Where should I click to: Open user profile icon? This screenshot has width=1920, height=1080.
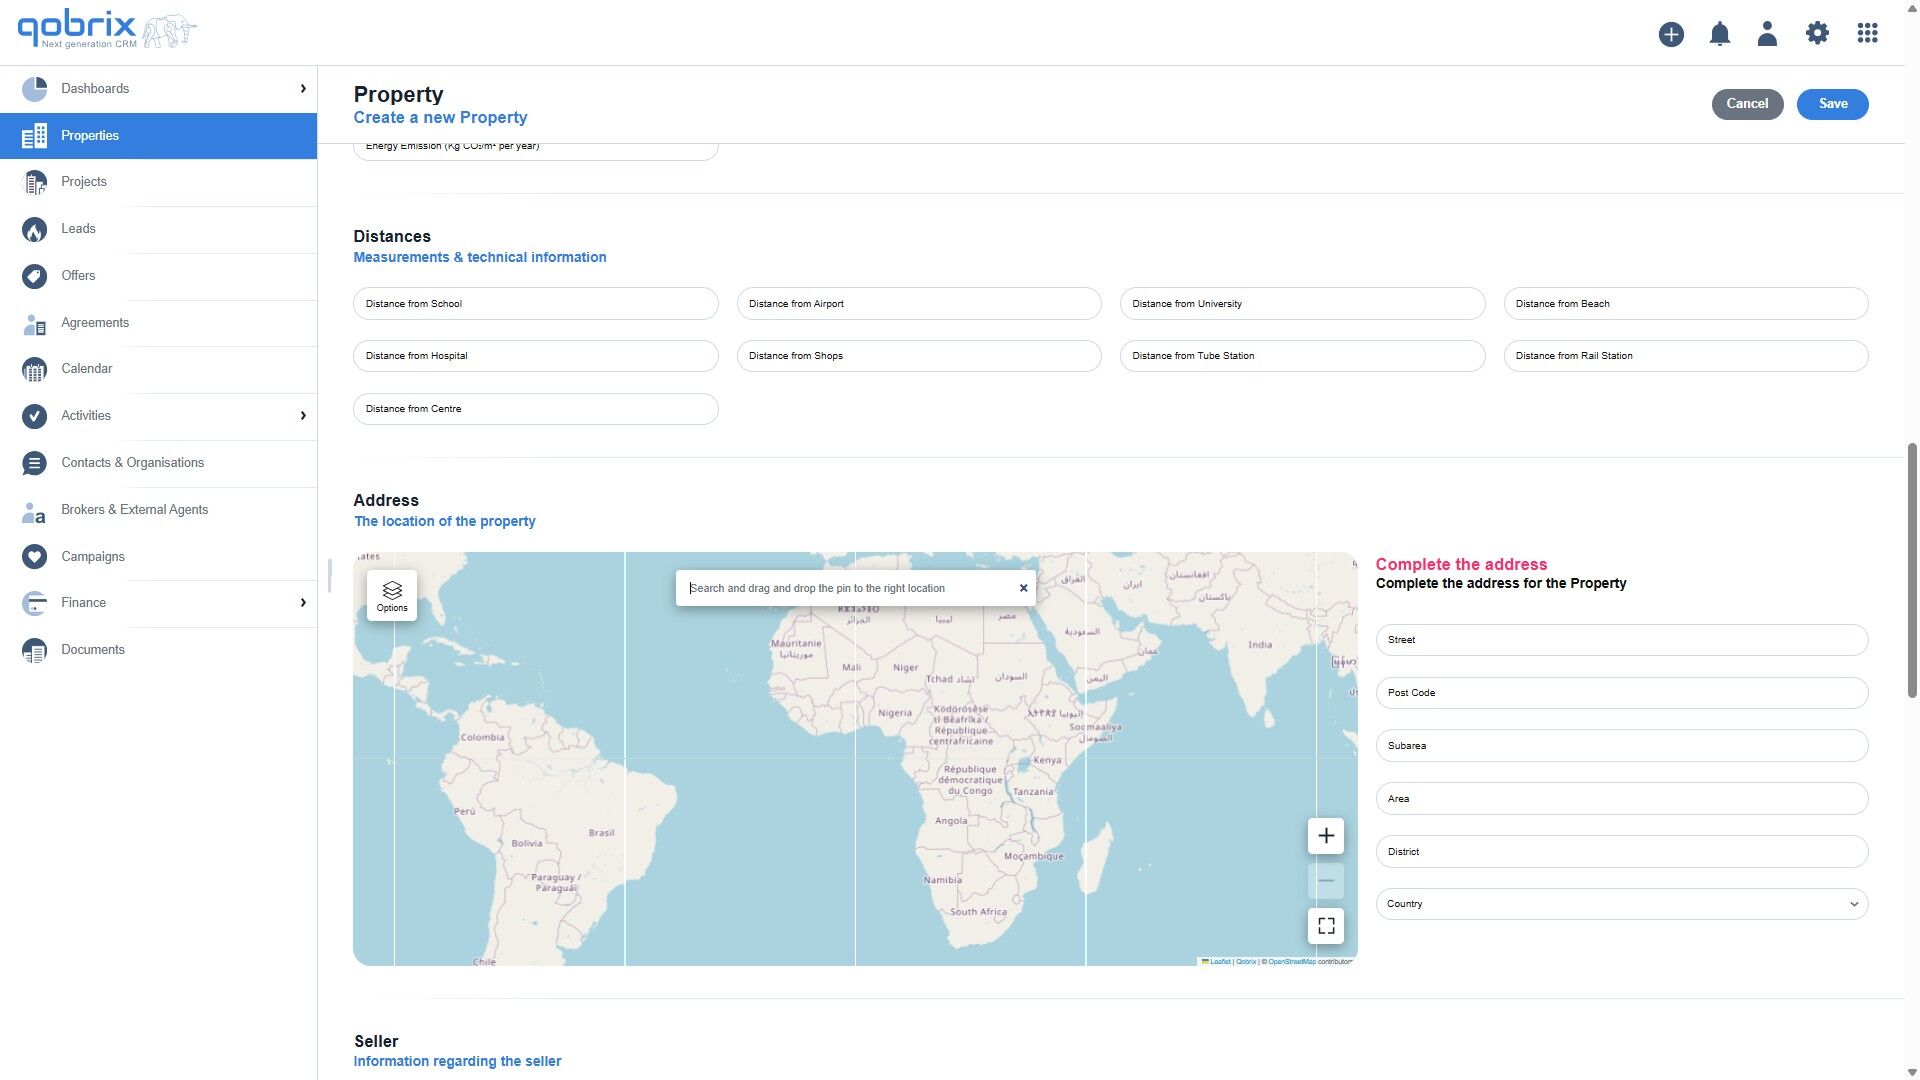coord(1767,34)
